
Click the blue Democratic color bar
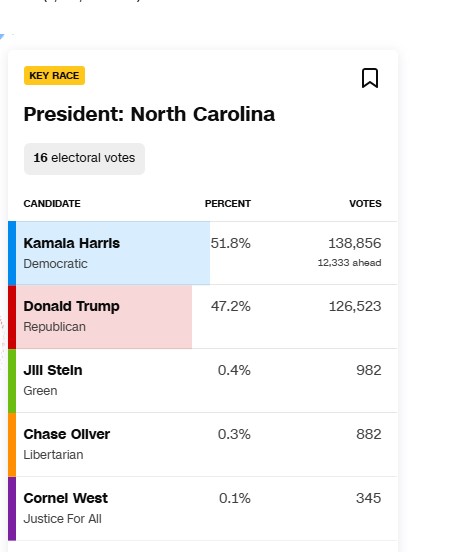click(x=12, y=253)
